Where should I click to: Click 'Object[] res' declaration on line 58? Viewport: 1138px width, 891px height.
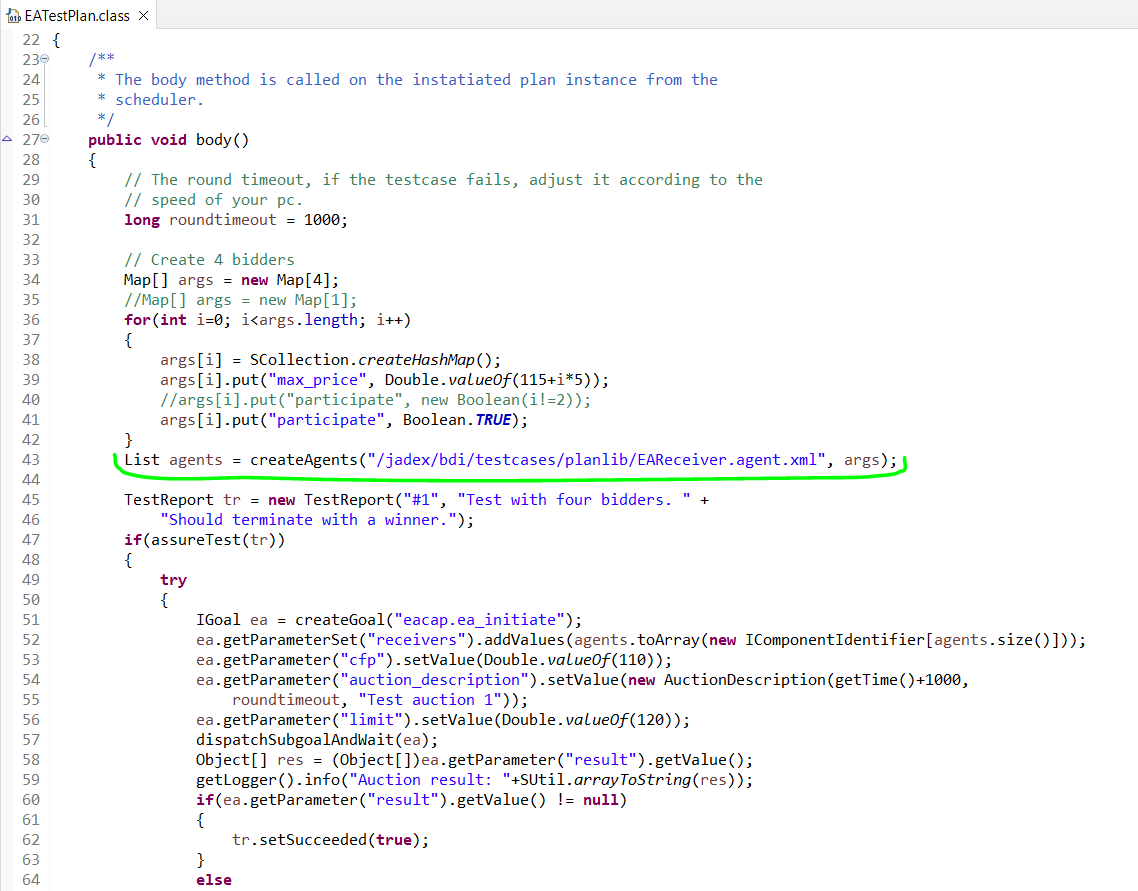250,760
